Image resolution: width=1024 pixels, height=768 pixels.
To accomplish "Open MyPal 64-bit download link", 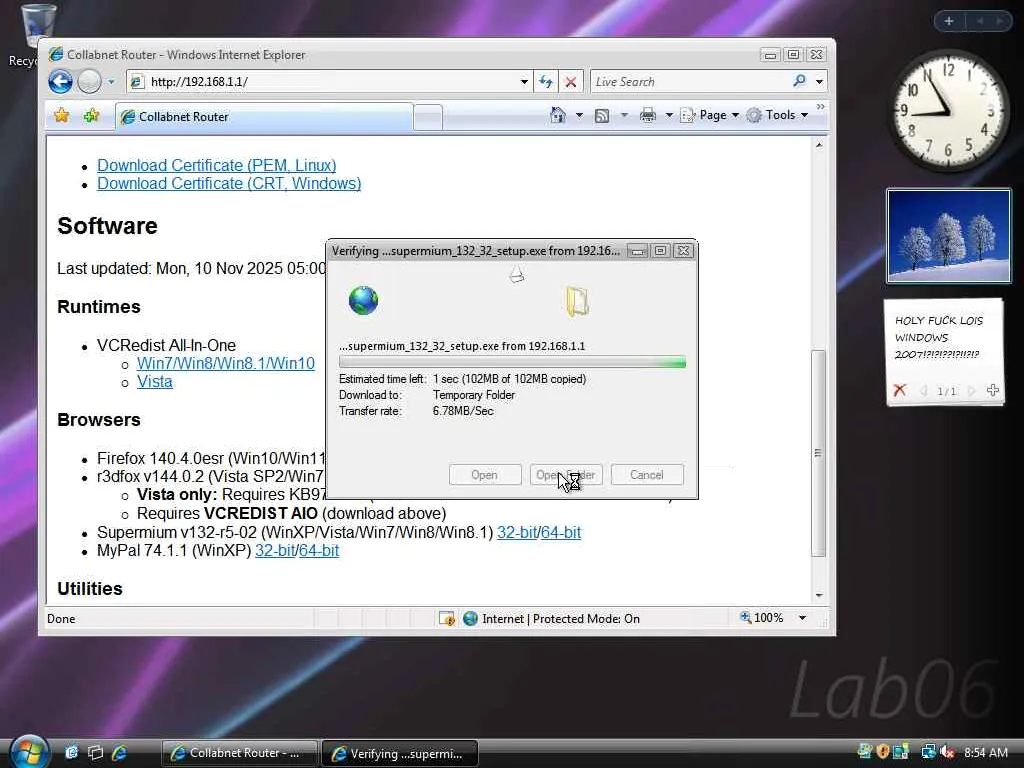I will [319, 551].
